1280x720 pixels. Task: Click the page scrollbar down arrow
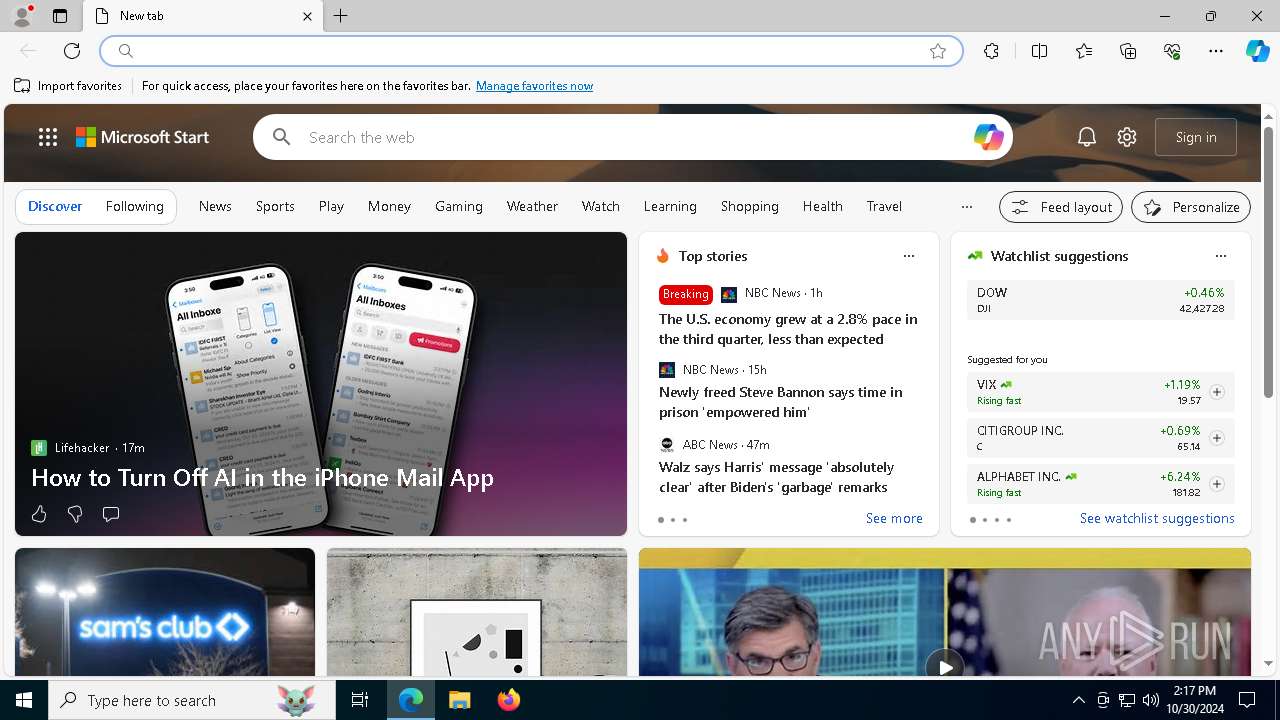click(x=1269, y=663)
